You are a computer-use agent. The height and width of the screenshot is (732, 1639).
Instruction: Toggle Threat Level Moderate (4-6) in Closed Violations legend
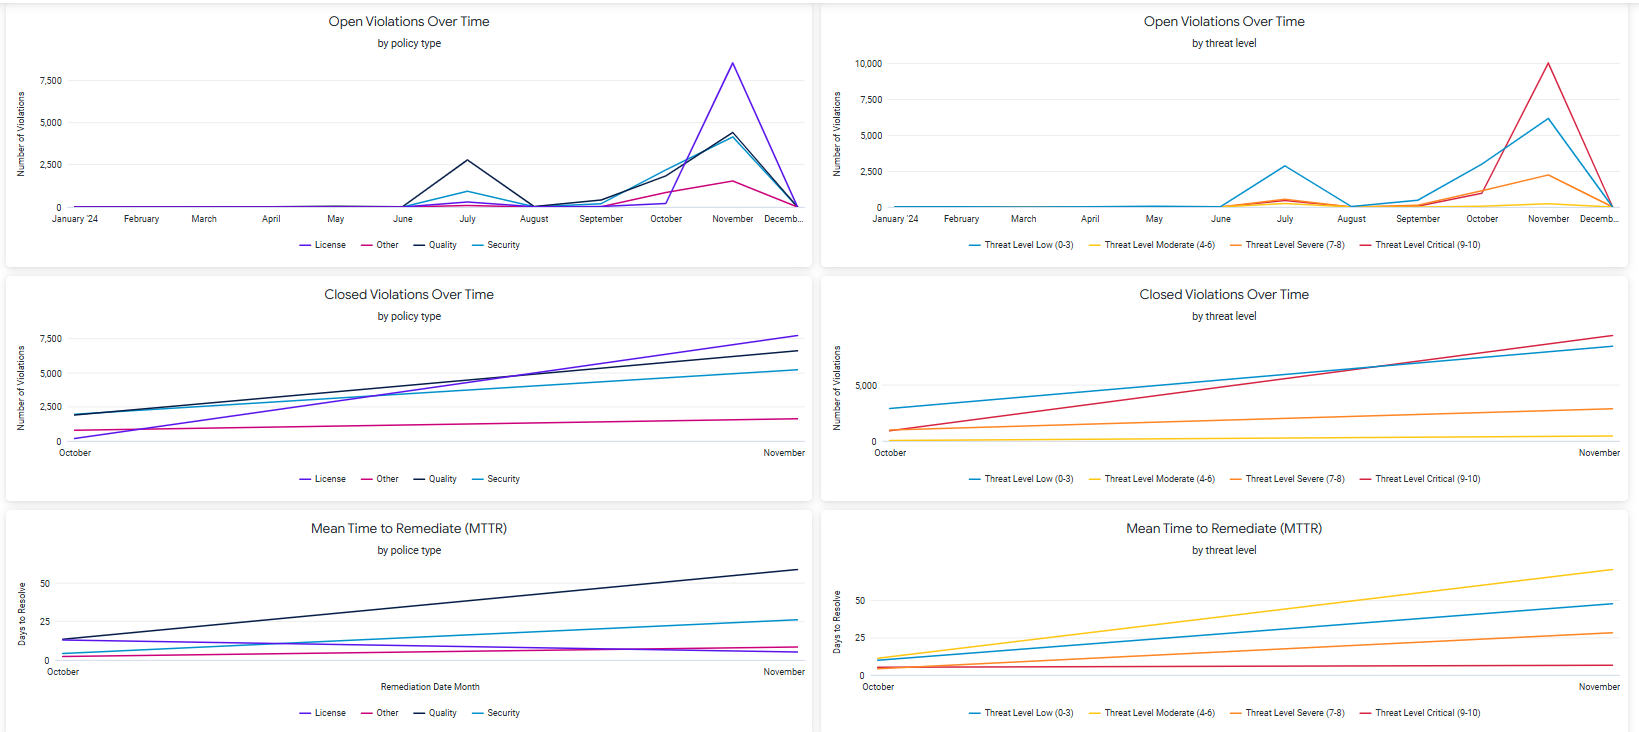(1152, 479)
